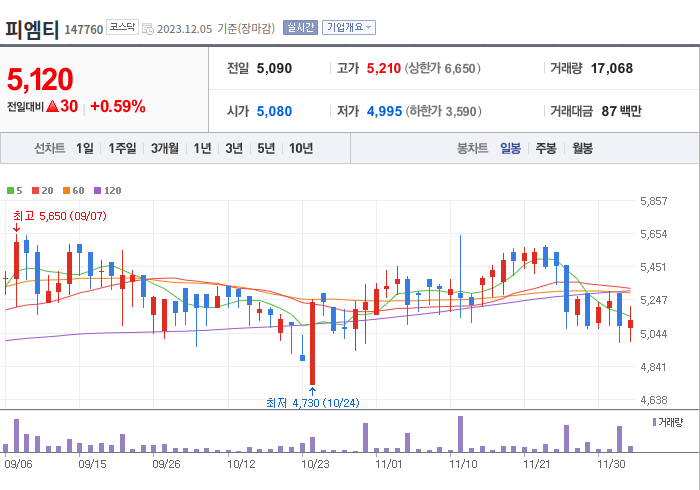The height and width of the screenshot is (490, 700).
Task: Click the upper limit text 상한가 6,650
Action: point(442,68)
